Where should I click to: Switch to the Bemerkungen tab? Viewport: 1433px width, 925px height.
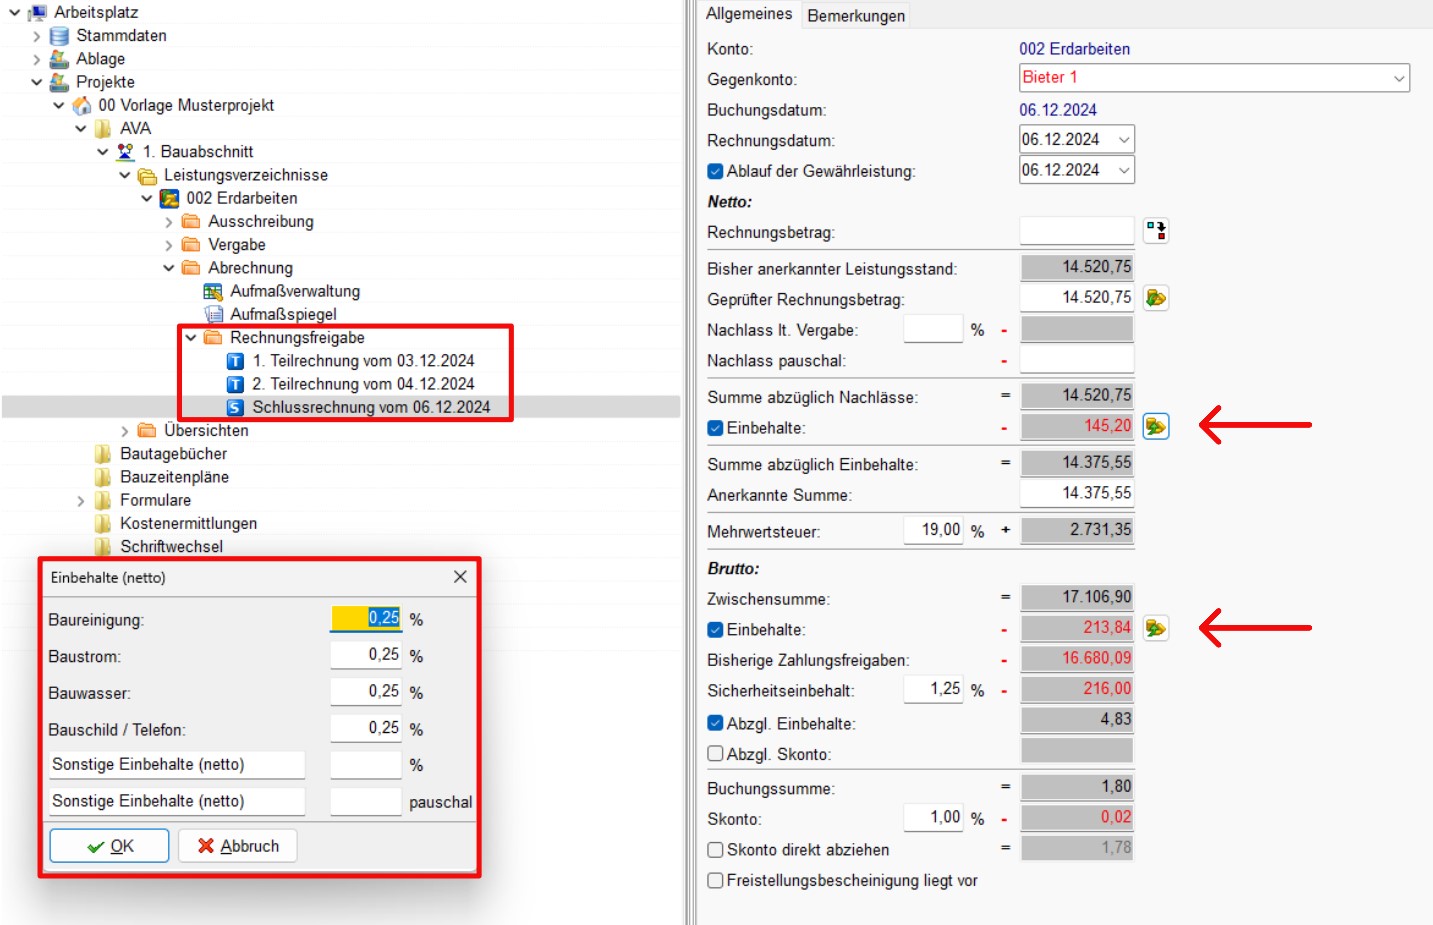click(x=856, y=15)
